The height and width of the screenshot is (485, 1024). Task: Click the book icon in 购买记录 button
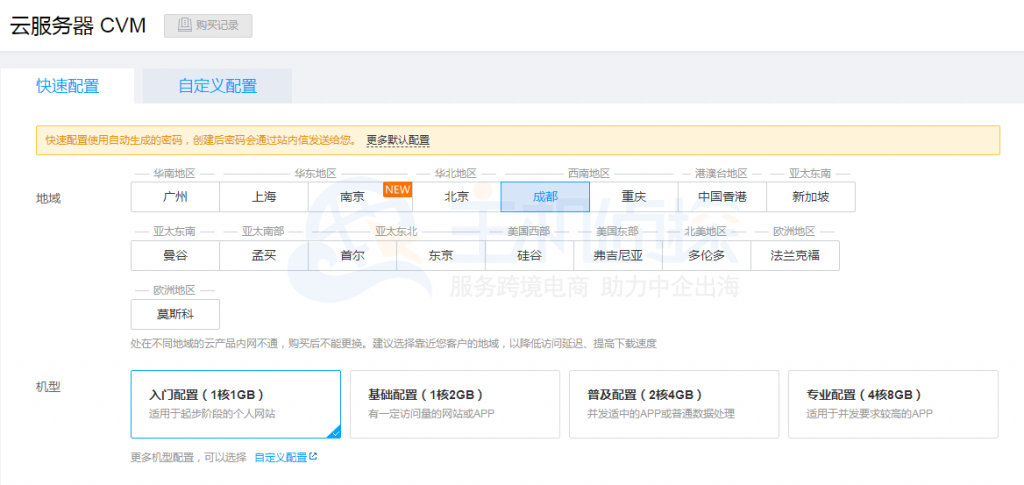point(185,25)
